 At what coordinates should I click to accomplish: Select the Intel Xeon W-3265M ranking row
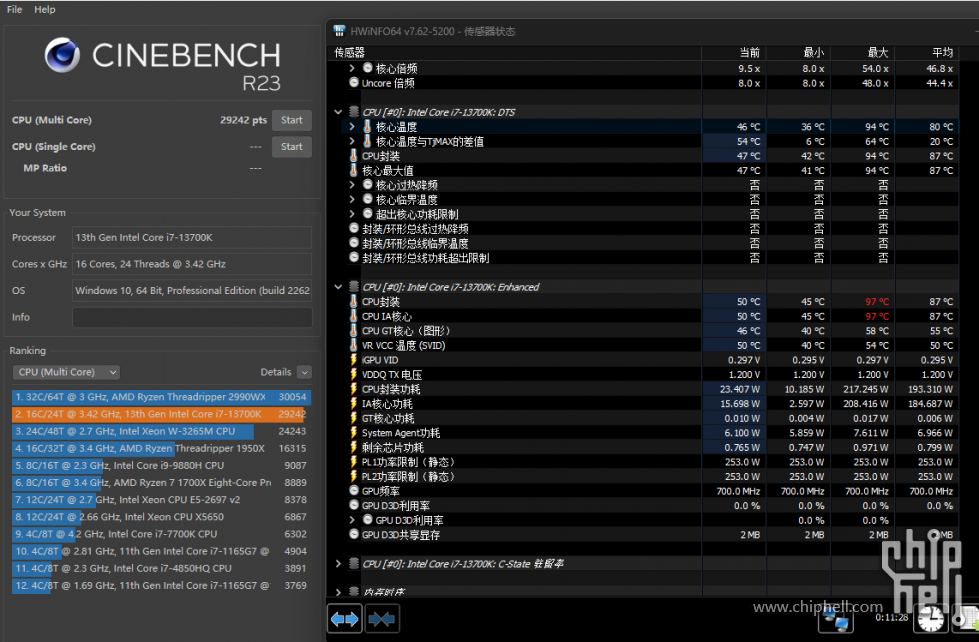tap(161, 431)
